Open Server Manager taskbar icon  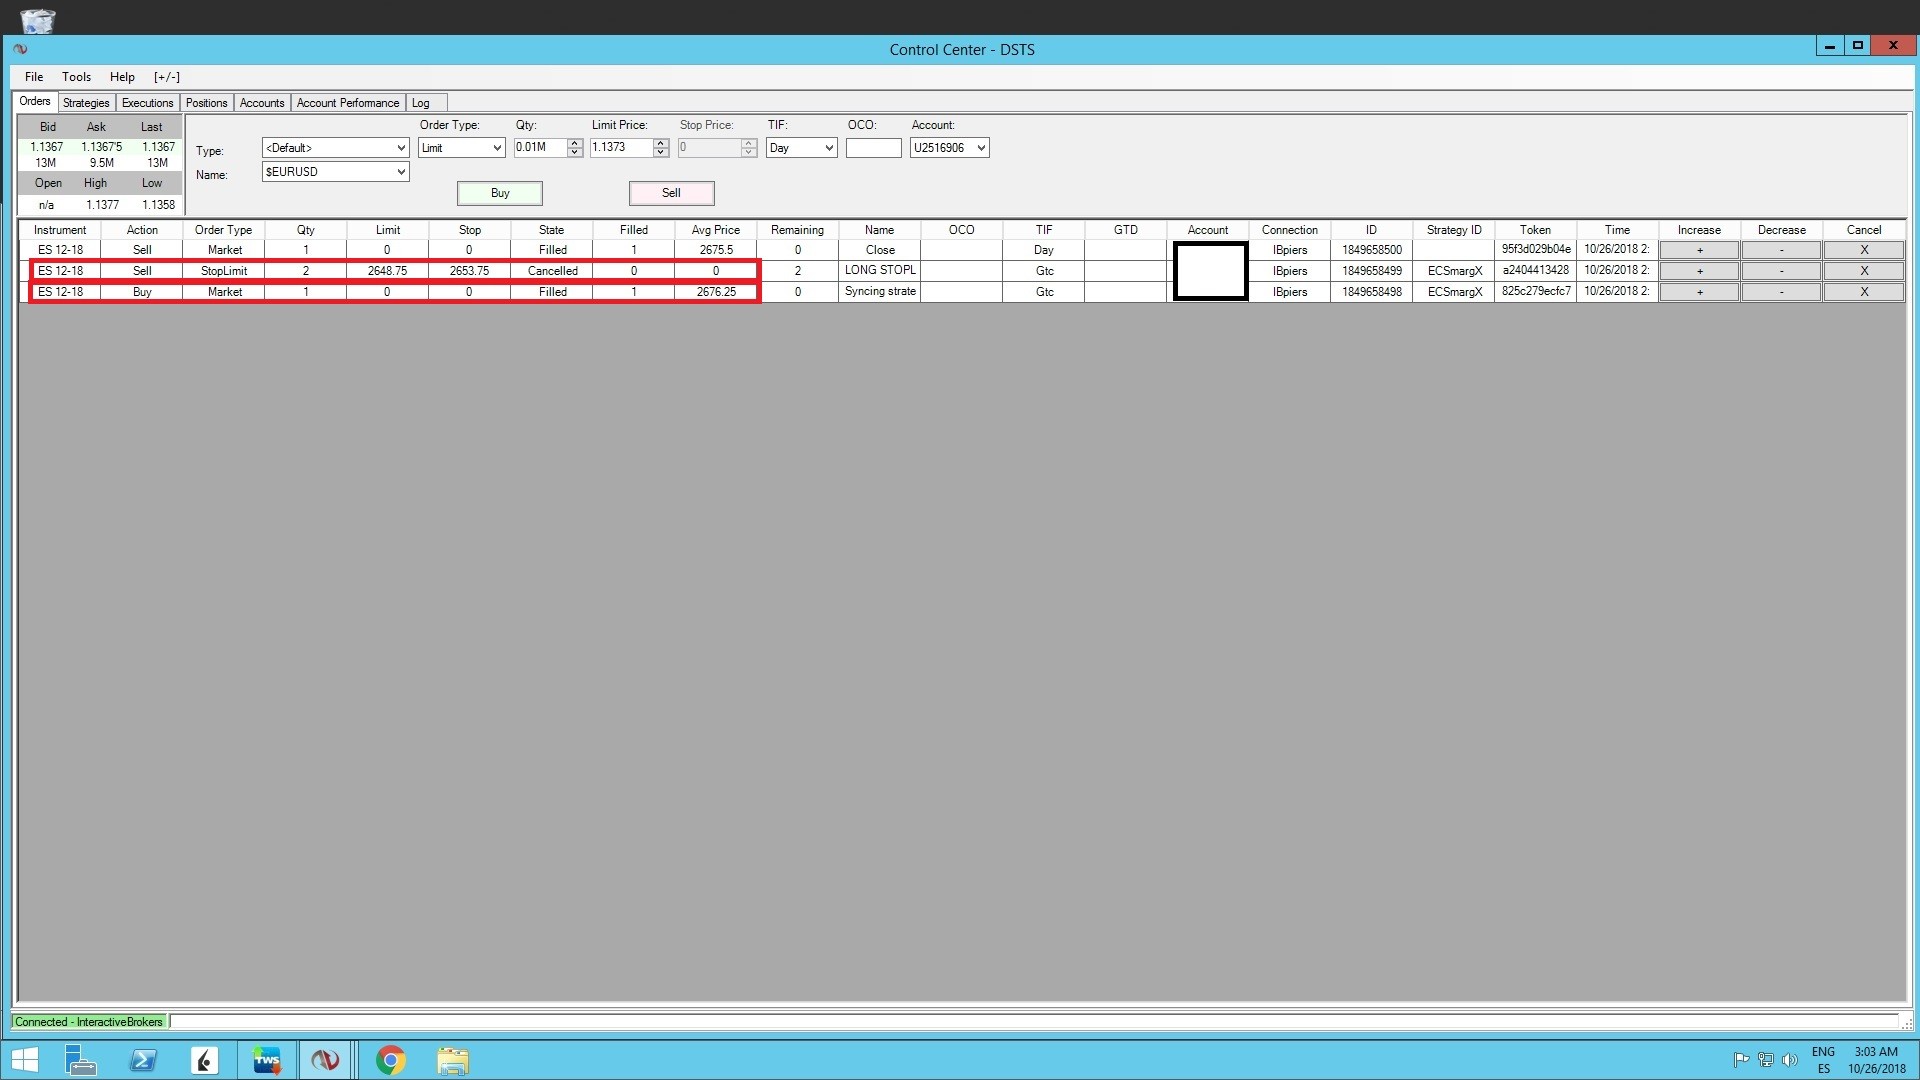click(x=80, y=1060)
